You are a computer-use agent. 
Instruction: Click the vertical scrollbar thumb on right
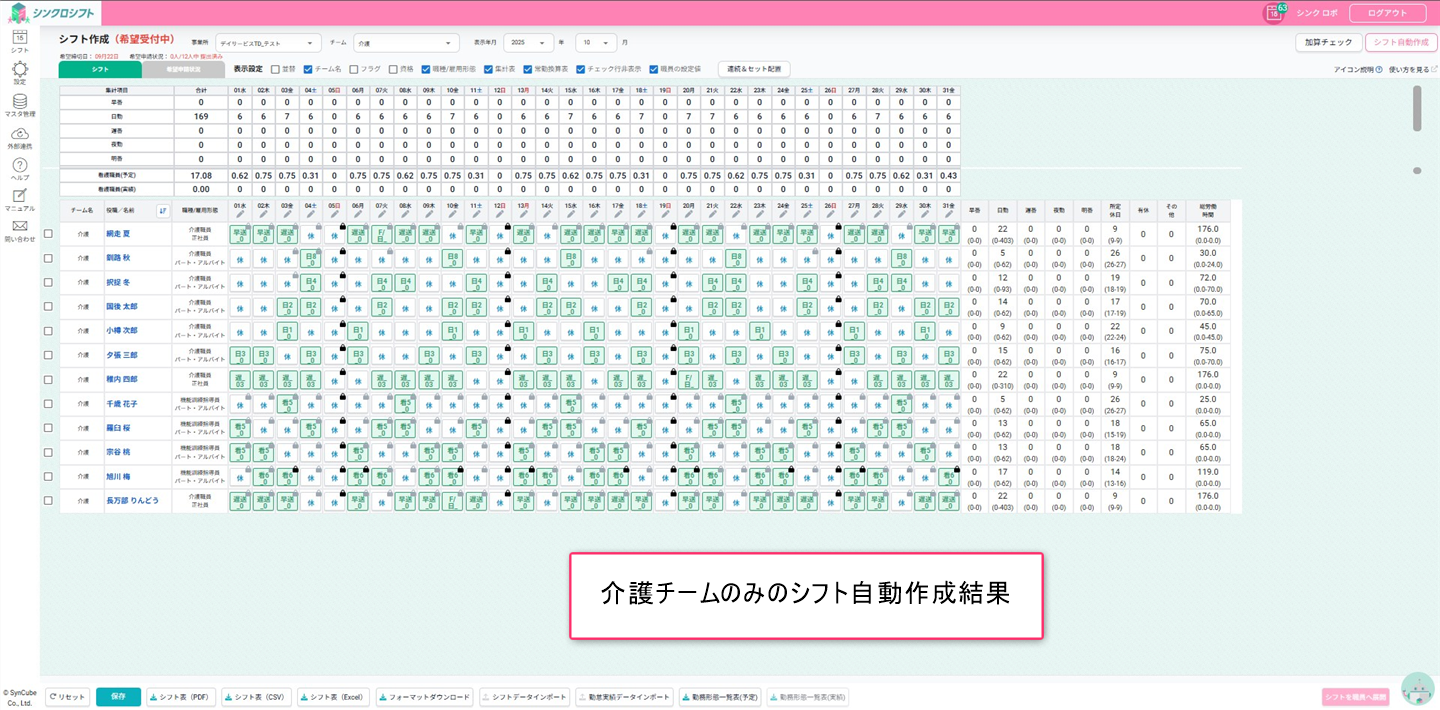coord(1417,108)
